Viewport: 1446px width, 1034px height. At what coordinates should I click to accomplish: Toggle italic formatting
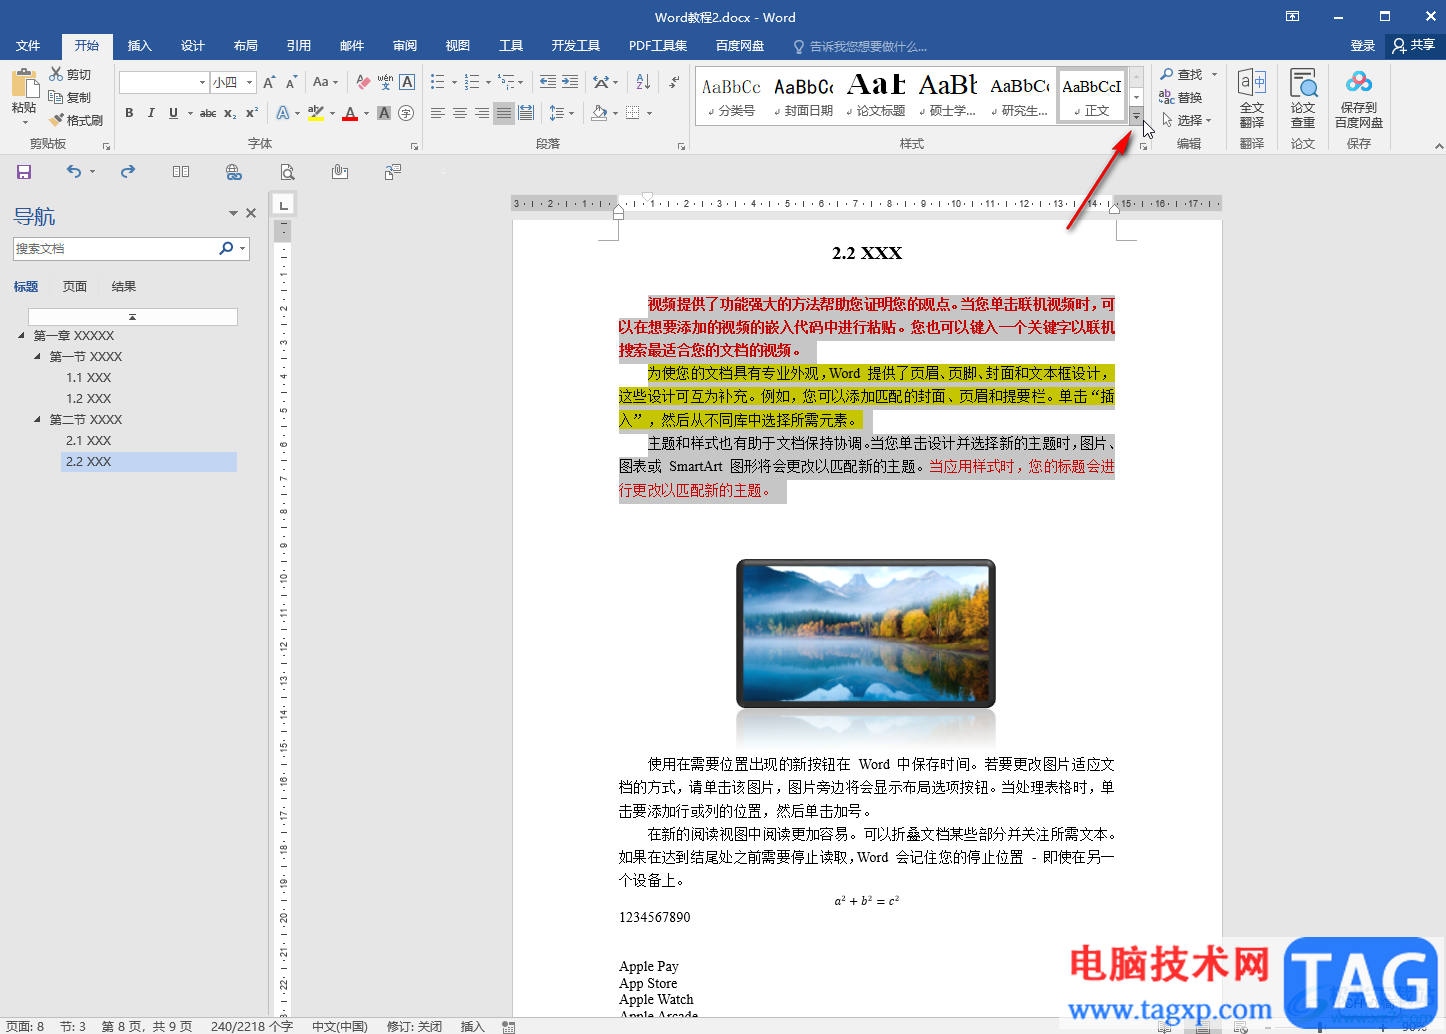click(x=151, y=113)
